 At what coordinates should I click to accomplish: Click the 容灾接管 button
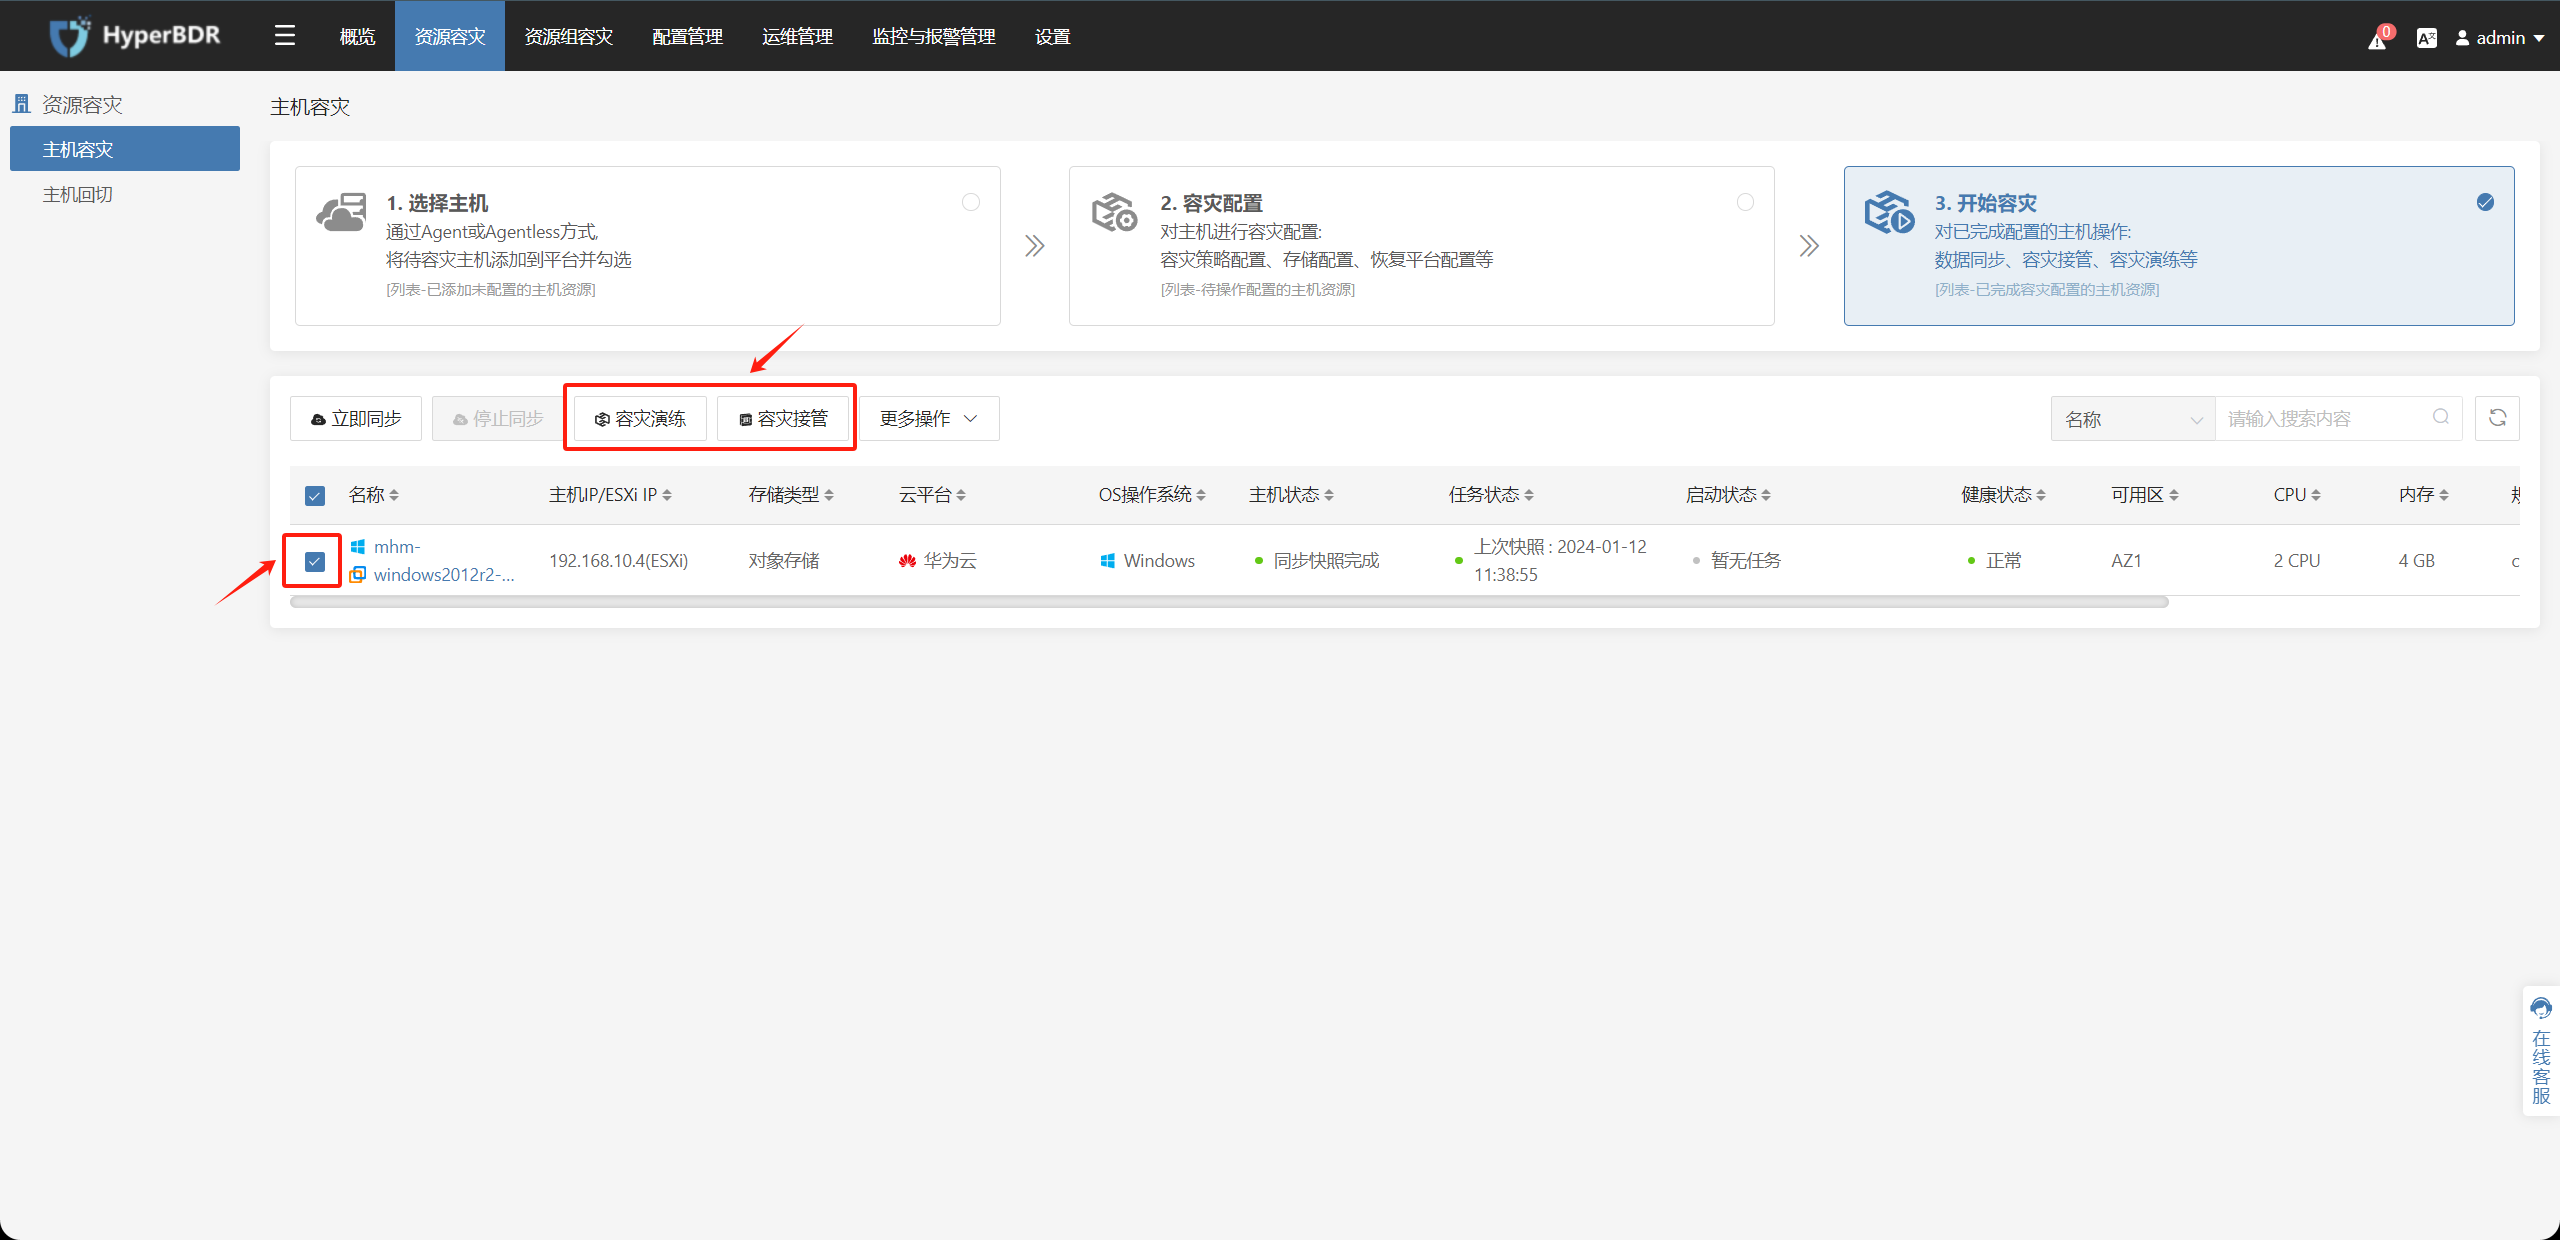coord(783,418)
